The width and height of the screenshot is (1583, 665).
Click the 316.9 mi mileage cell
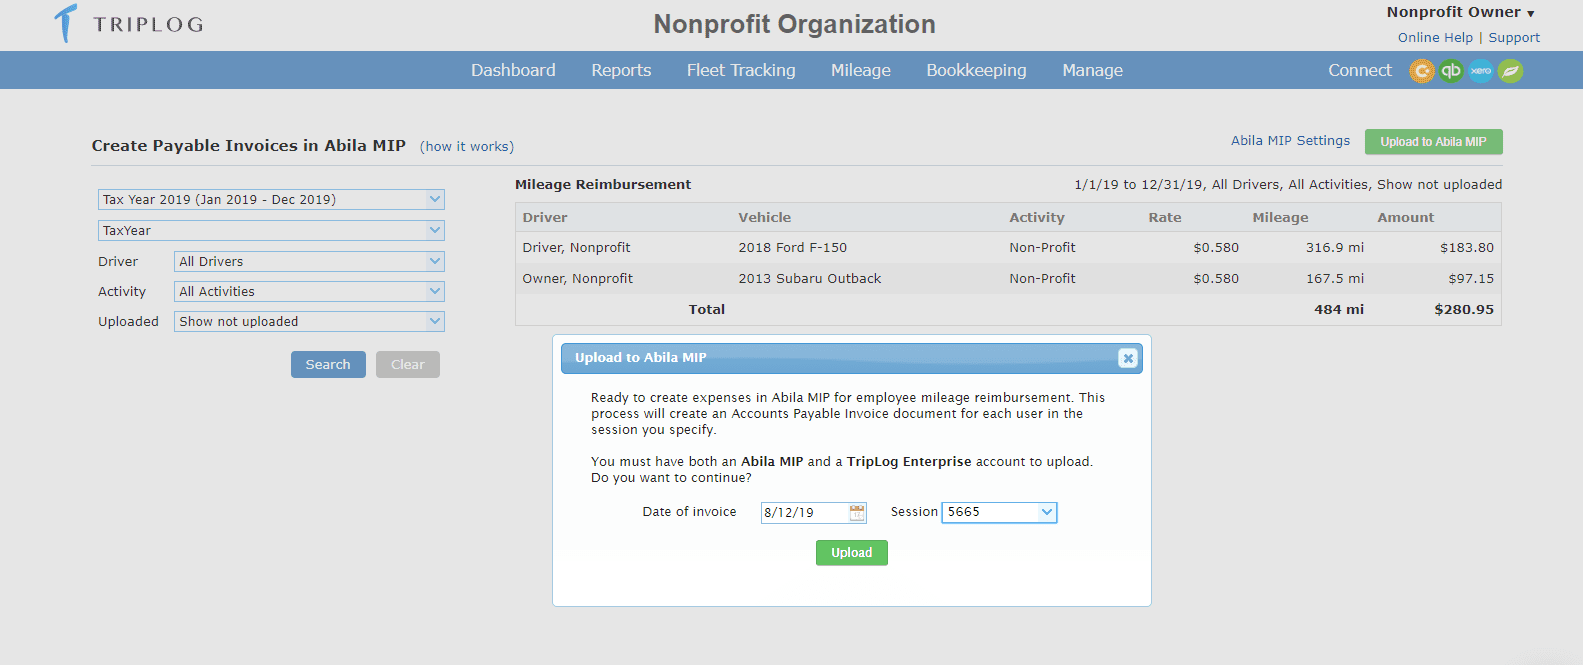[1335, 247]
